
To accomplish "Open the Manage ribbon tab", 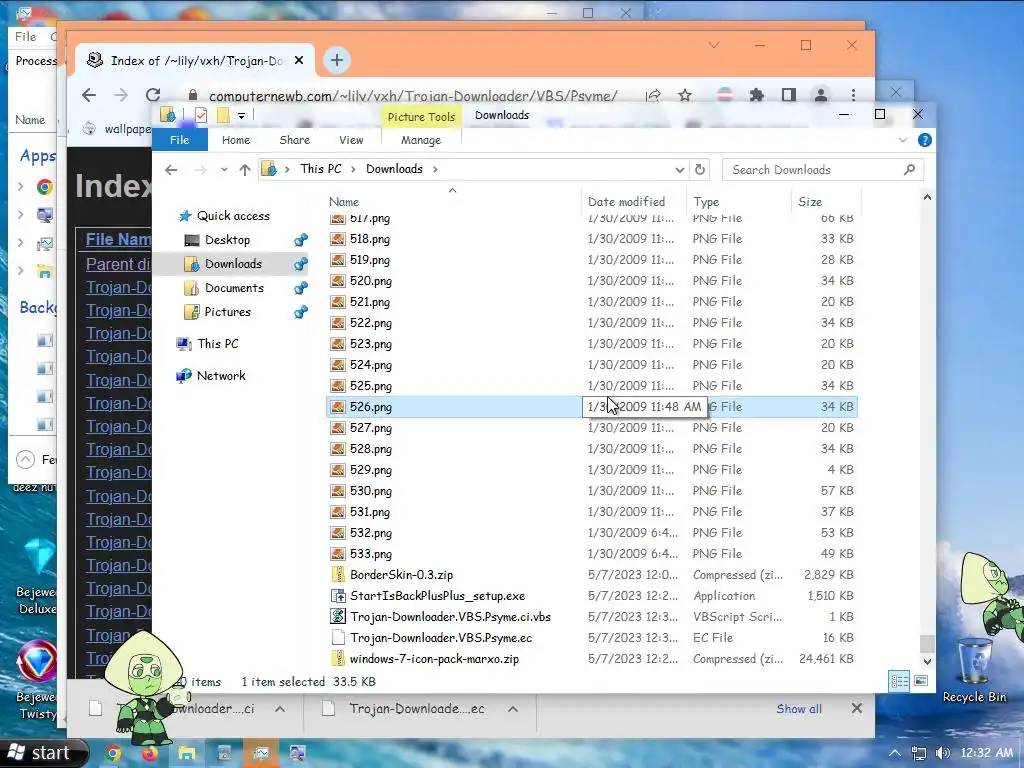I will coord(421,140).
